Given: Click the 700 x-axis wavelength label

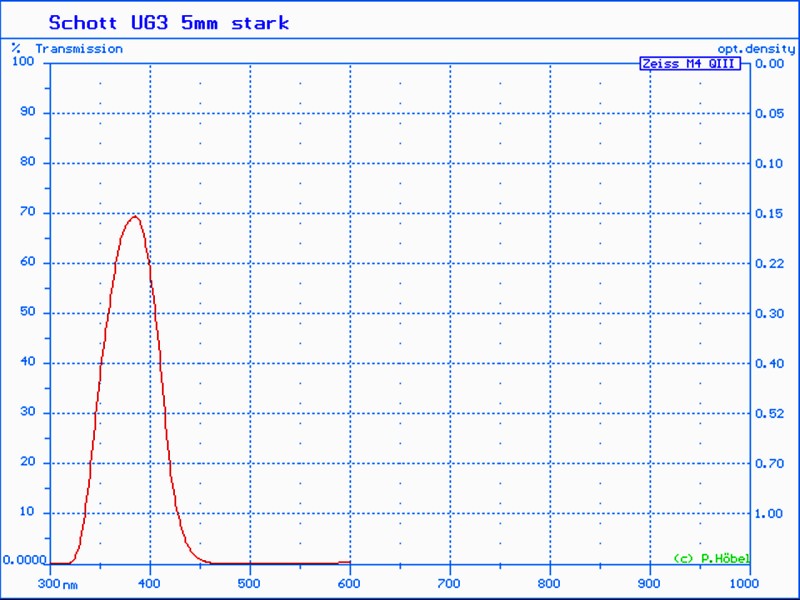Looking at the screenshot, I should (449, 583).
